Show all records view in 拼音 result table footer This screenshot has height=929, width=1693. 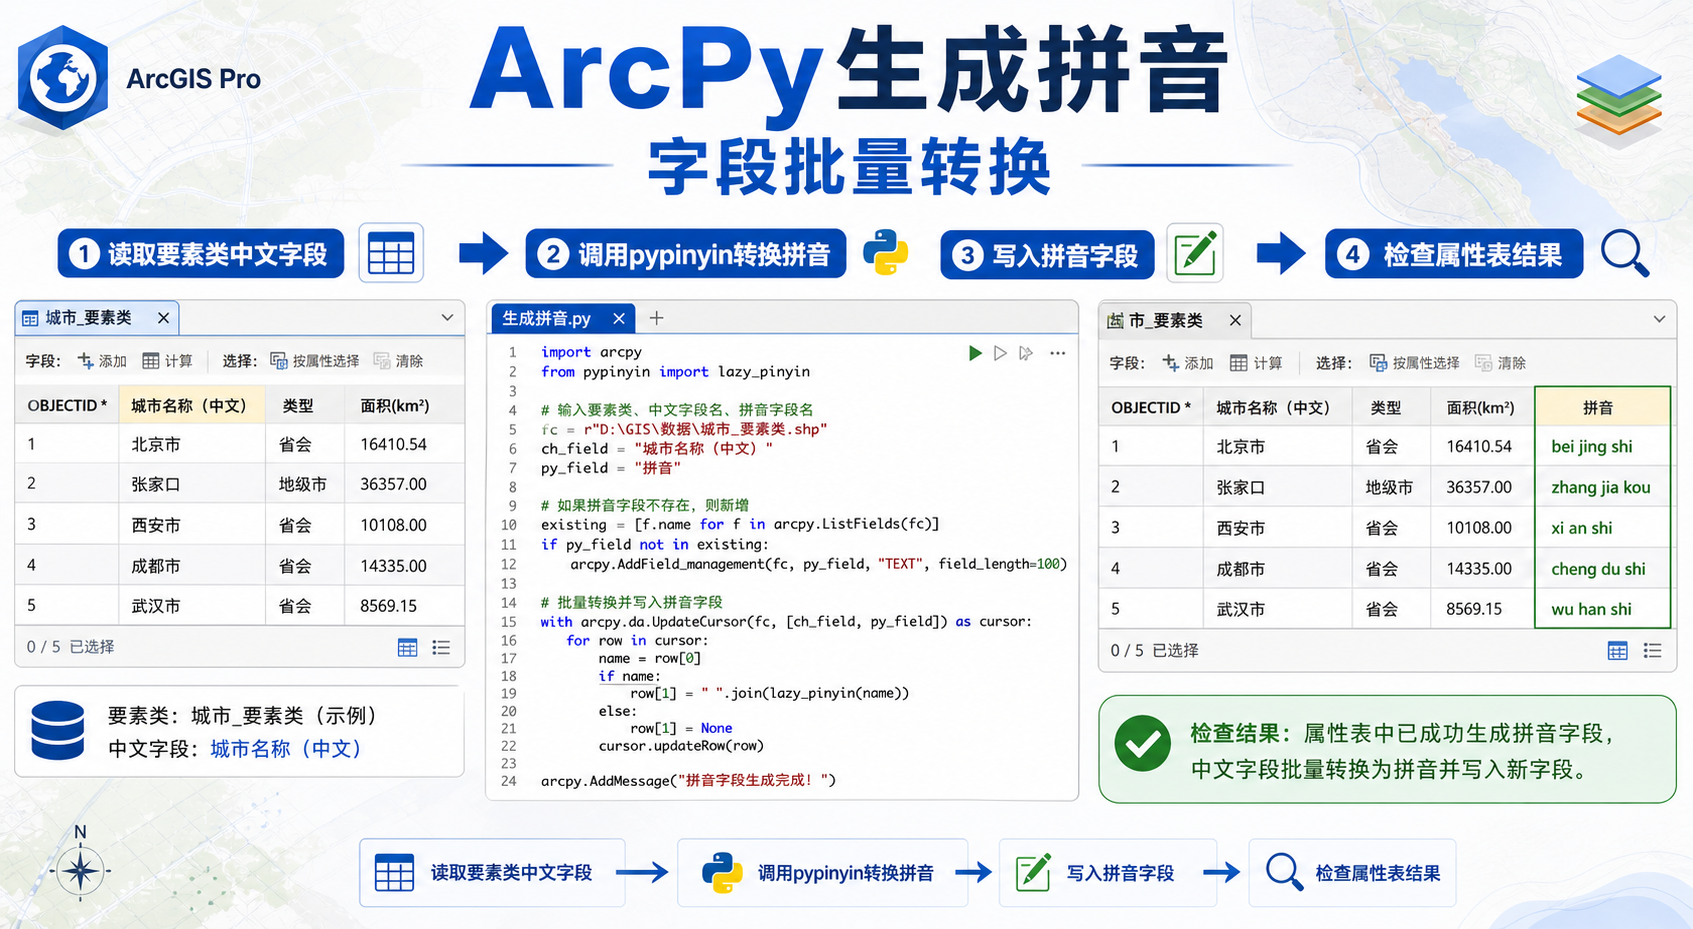1617,651
